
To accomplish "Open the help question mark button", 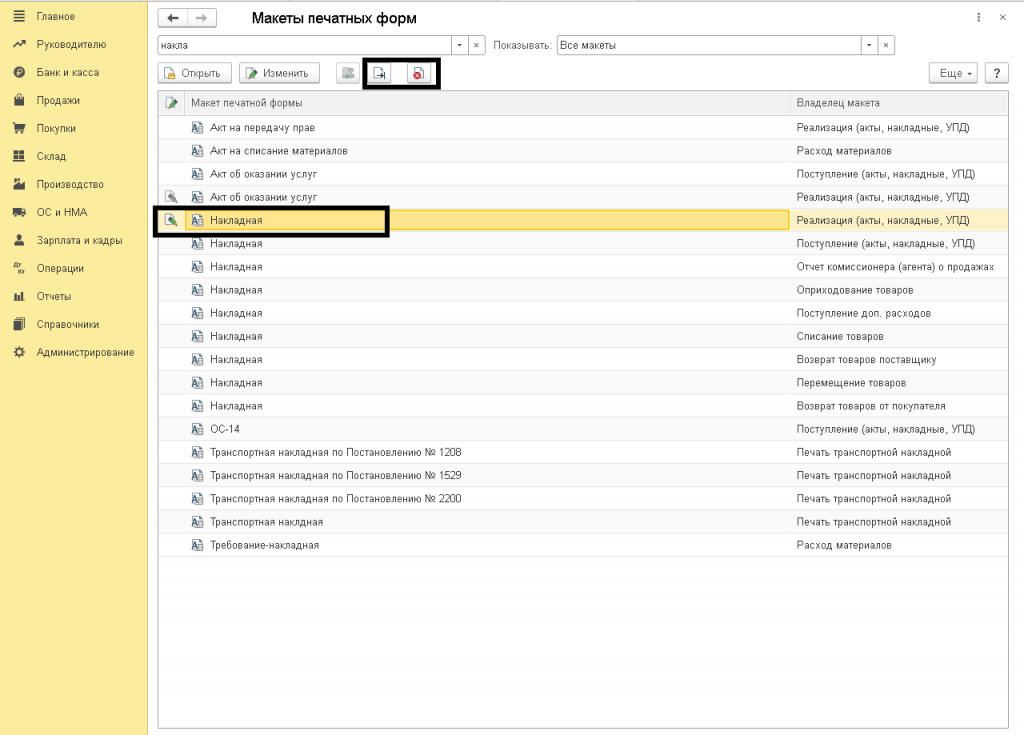I will [996, 73].
